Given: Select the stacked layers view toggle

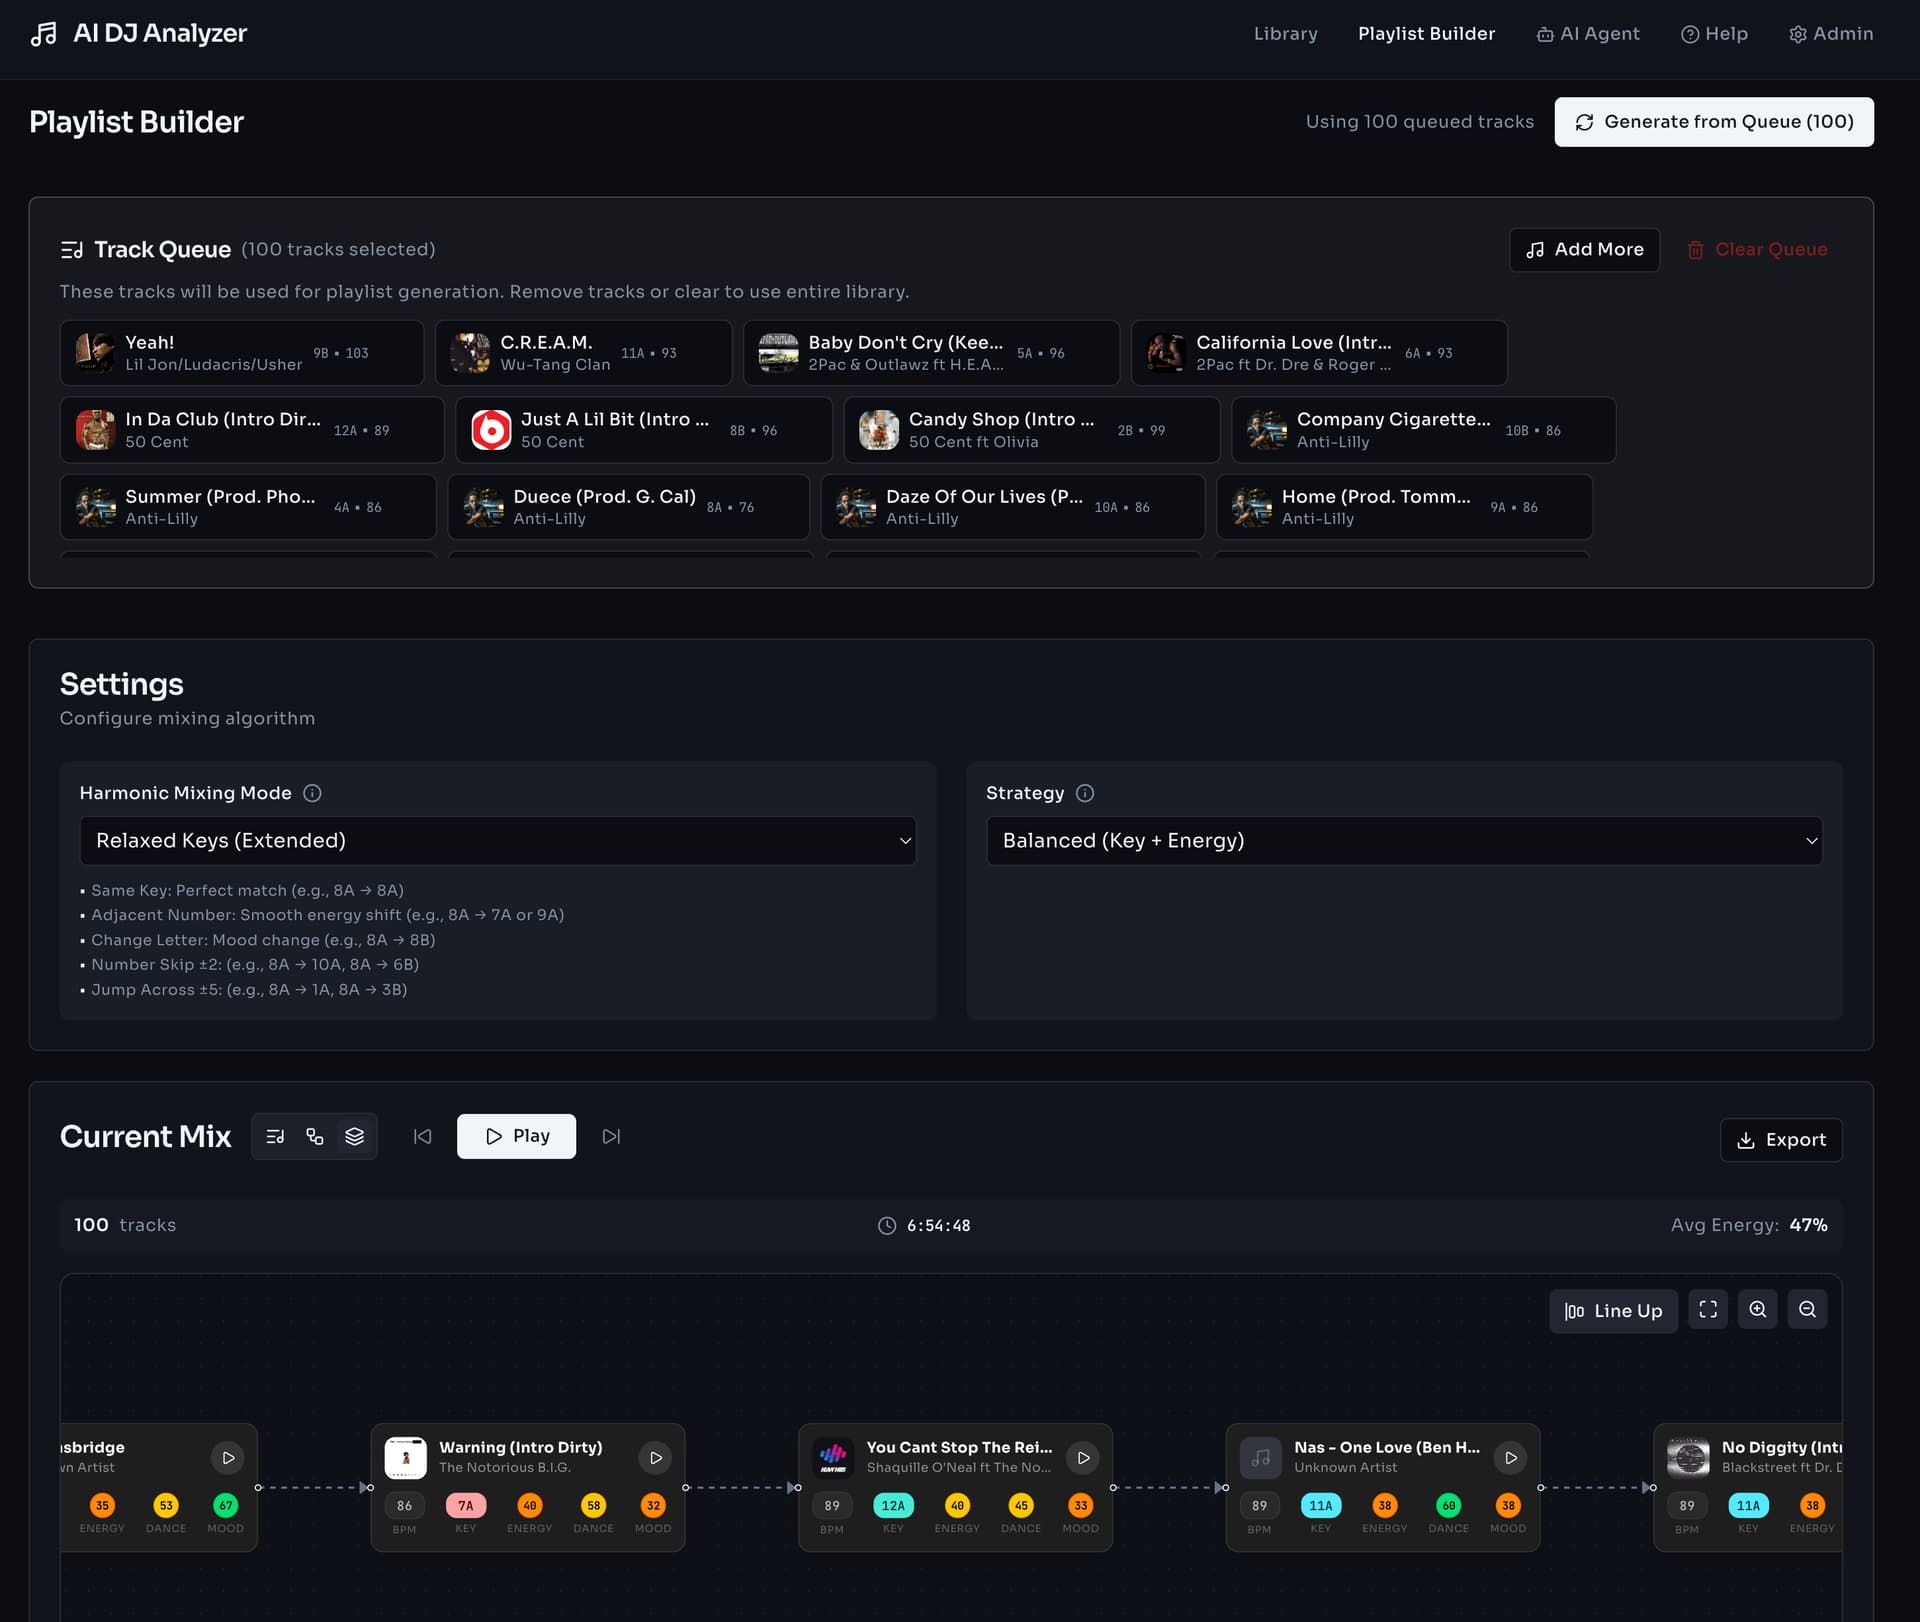Looking at the screenshot, I should pyautogui.click(x=354, y=1136).
